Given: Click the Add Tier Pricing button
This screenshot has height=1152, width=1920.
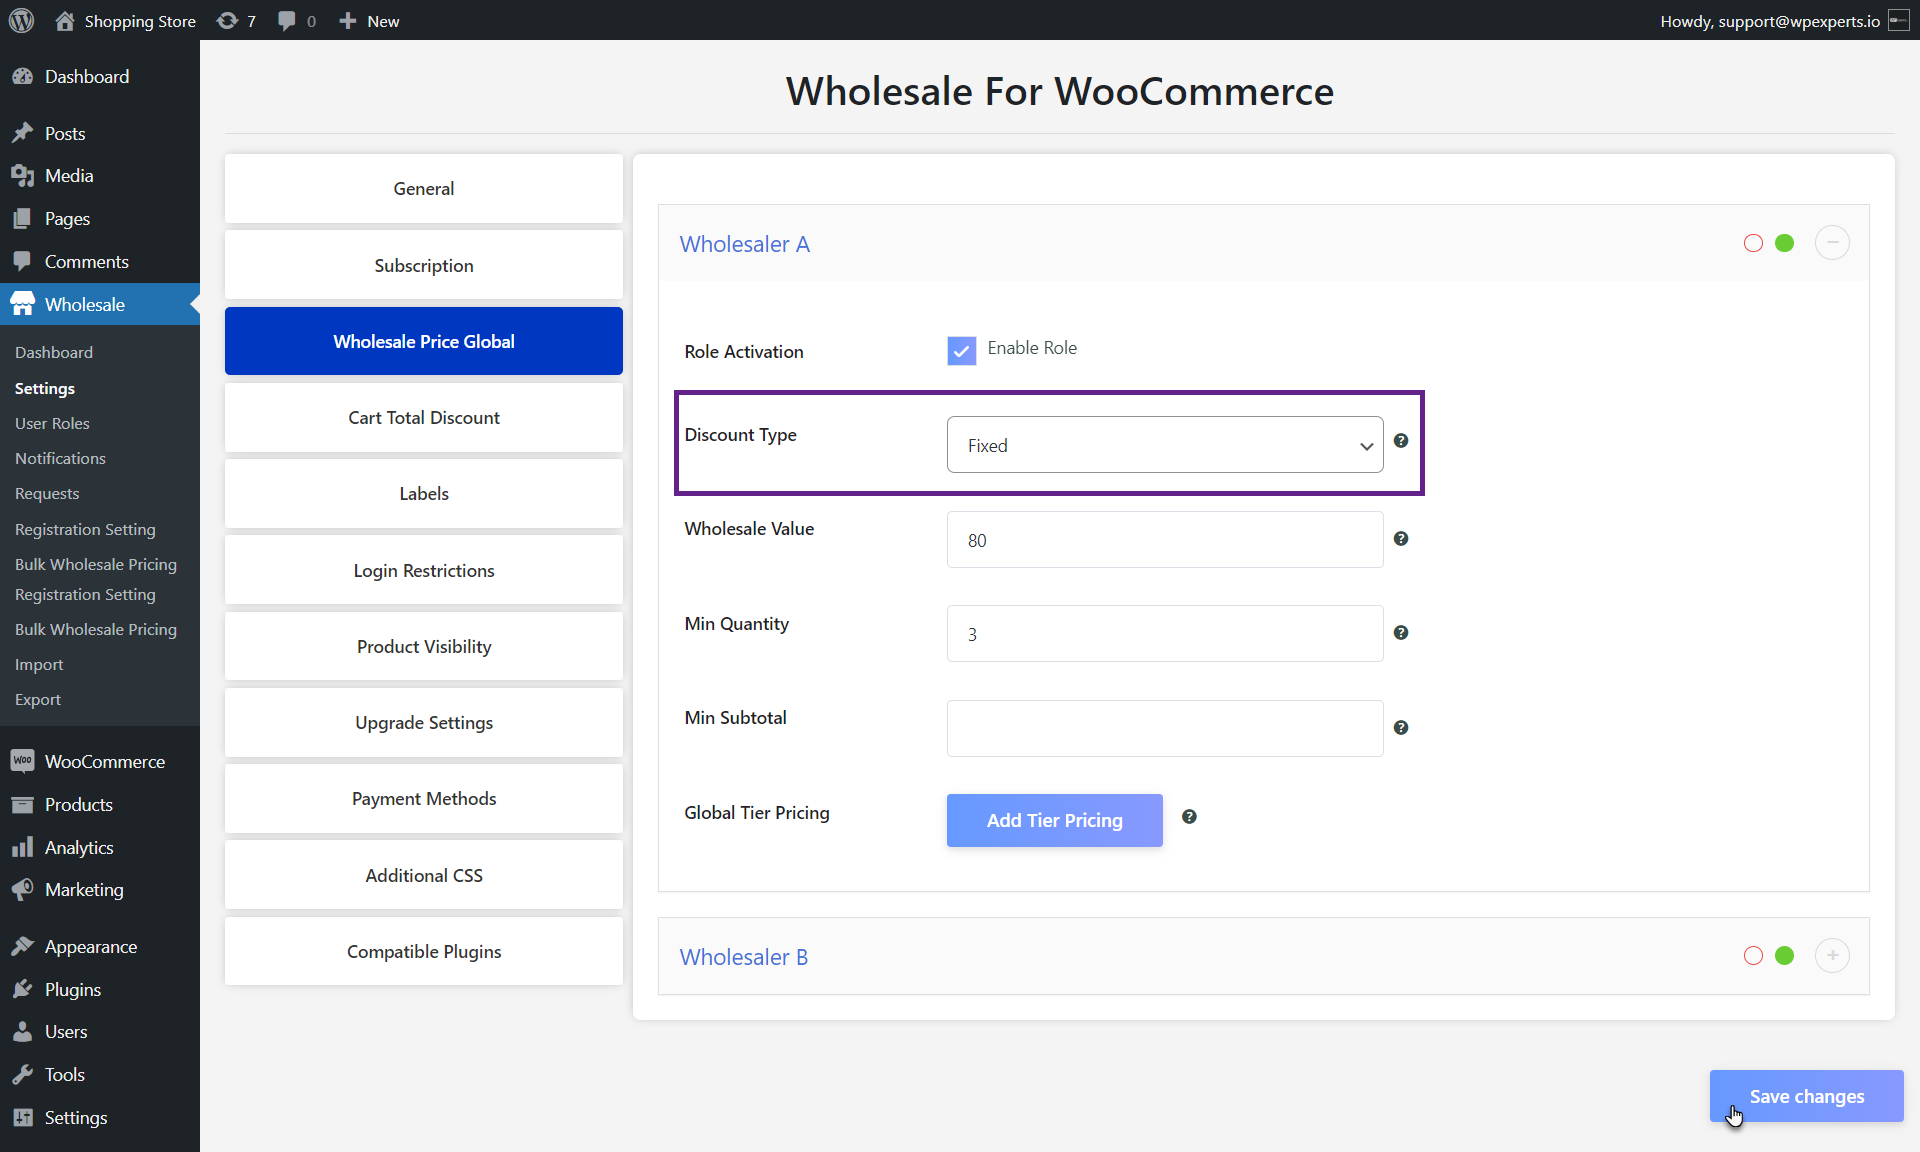Looking at the screenshot, I should tap(1054, 821).
